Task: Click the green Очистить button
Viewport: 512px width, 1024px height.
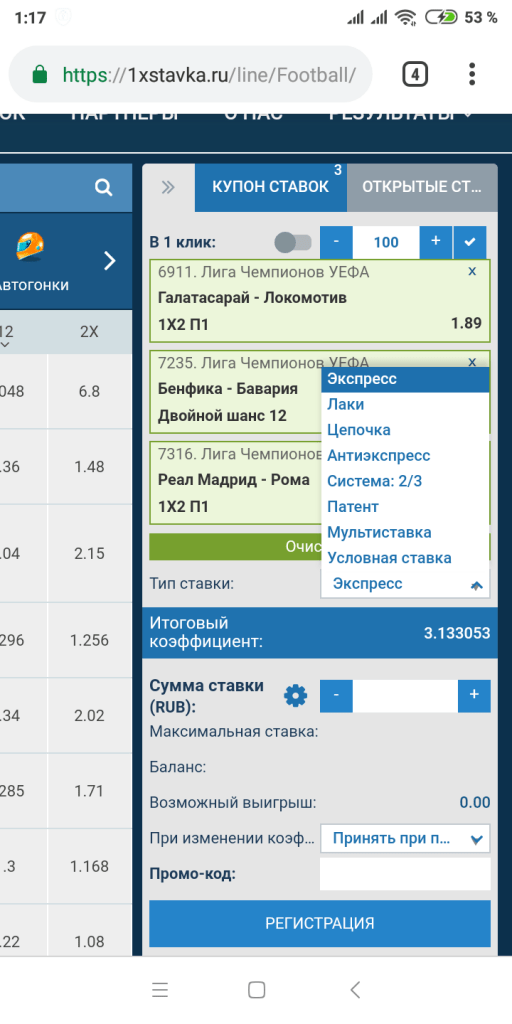Action: (235, 547)
